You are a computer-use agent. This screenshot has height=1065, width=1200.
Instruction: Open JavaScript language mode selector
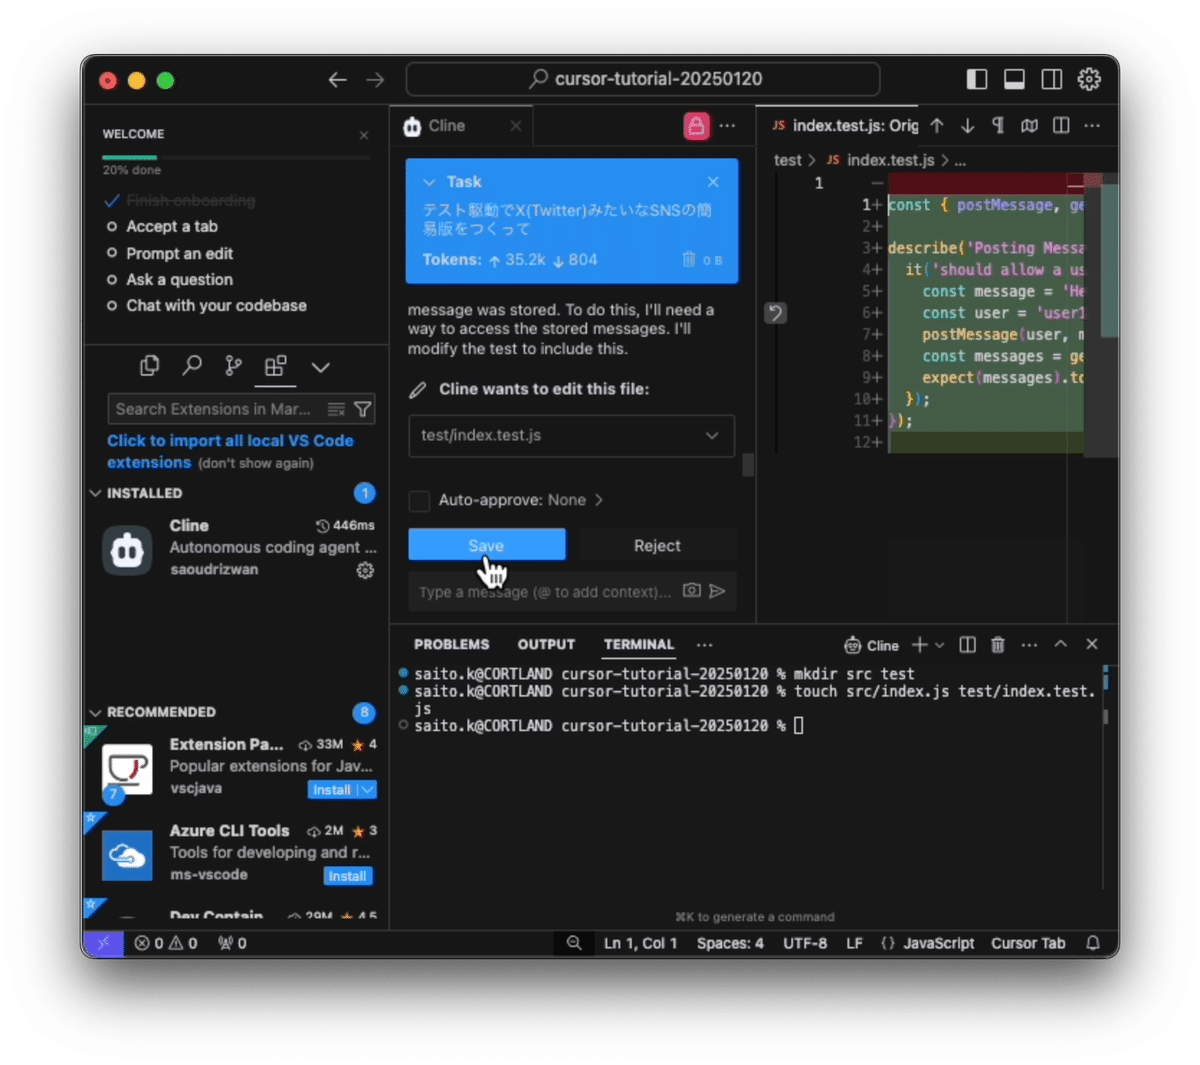click(x=938, y=943)
